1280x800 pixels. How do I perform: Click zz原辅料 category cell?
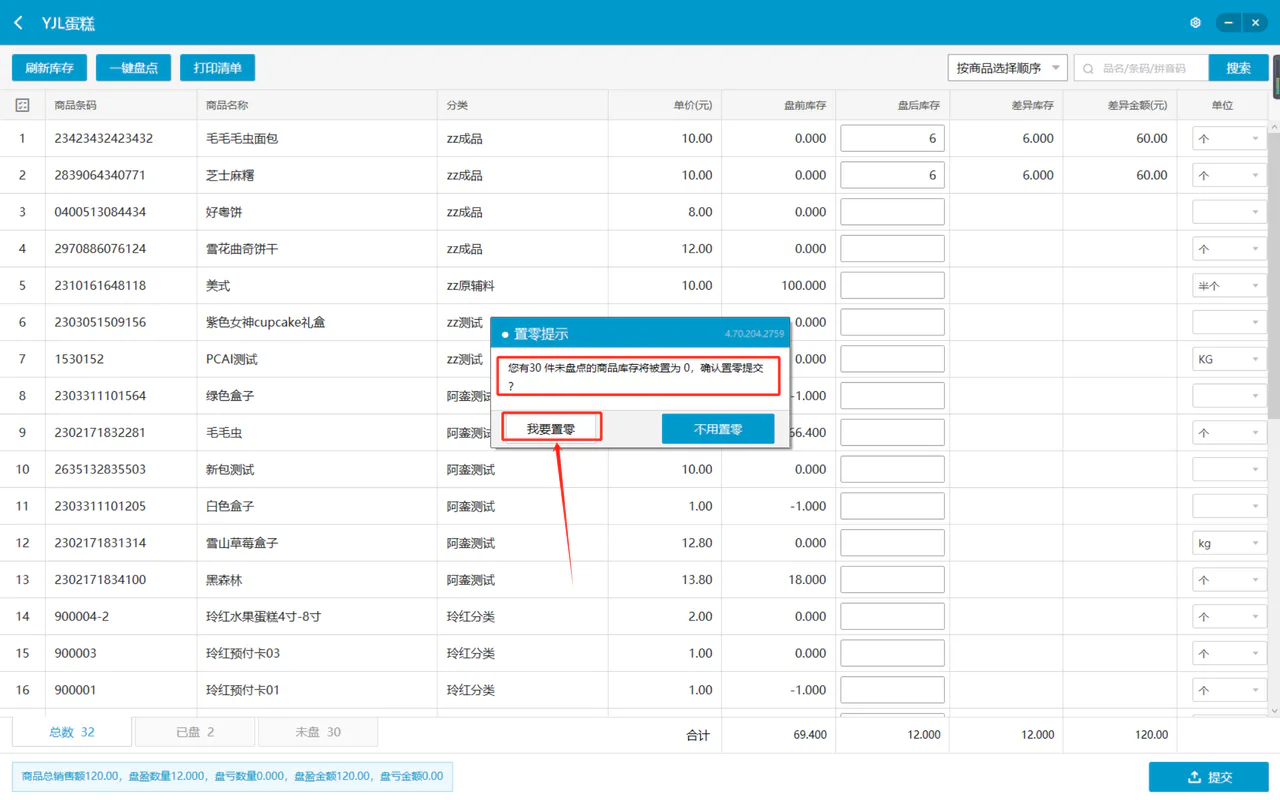coord(470,286)
